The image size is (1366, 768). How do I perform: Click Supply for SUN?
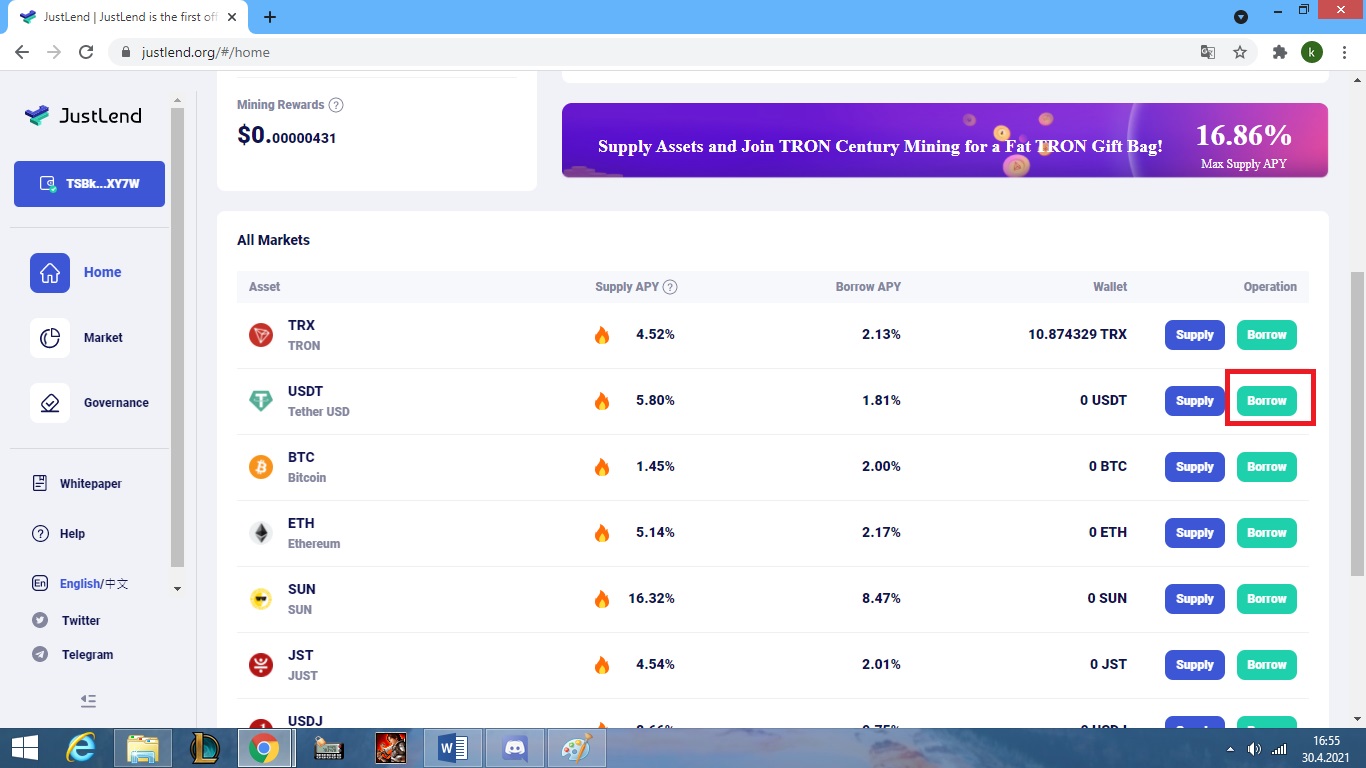click(1195, 599)
